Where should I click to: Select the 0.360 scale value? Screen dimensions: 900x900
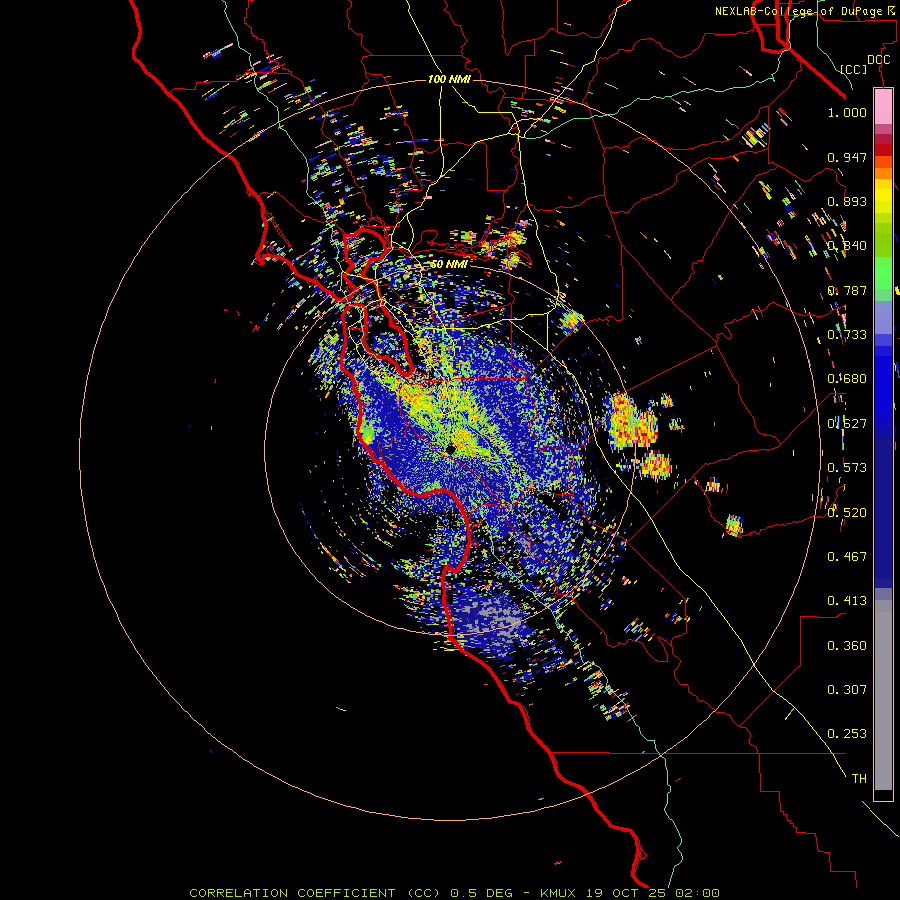point(847,646)
